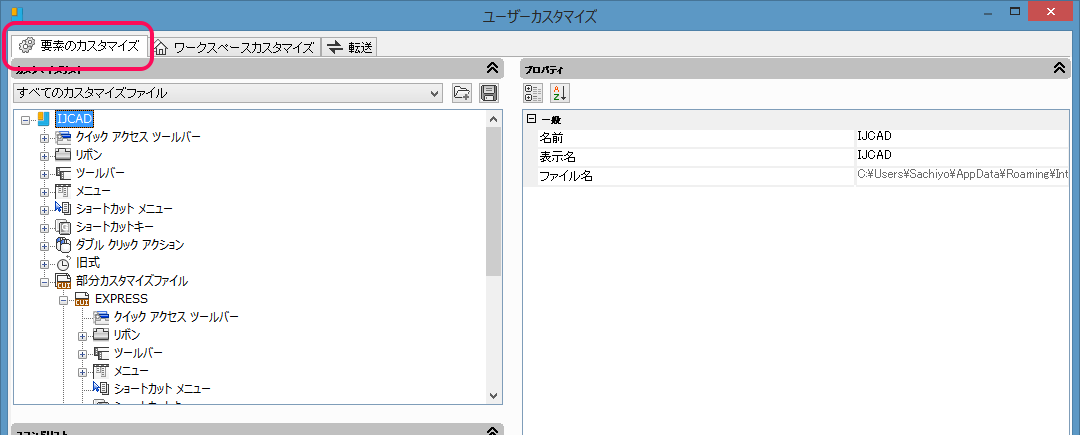Click the ファイル名 path value
Screen dimensions: 1080x435
pyautogui.click(x=962, y=175)
